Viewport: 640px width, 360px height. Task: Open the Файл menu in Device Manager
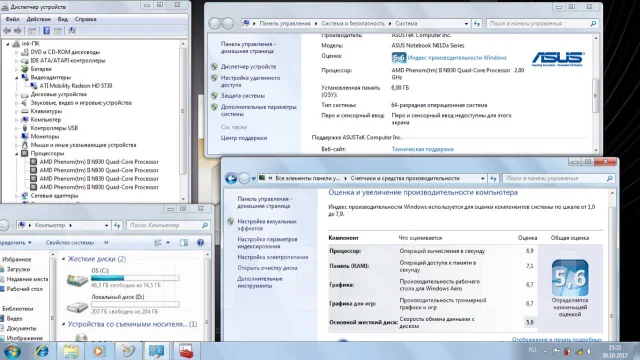click(x=12, y=19)
